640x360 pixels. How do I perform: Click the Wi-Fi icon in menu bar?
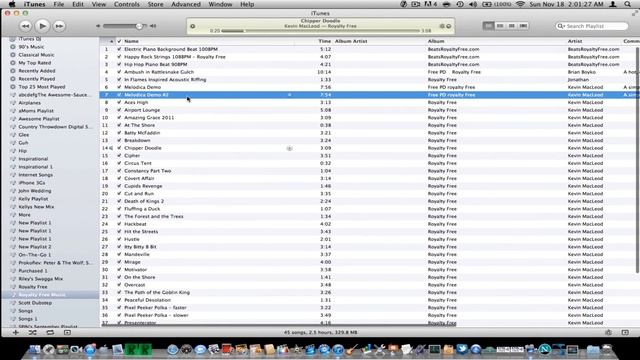pos(520,4)
